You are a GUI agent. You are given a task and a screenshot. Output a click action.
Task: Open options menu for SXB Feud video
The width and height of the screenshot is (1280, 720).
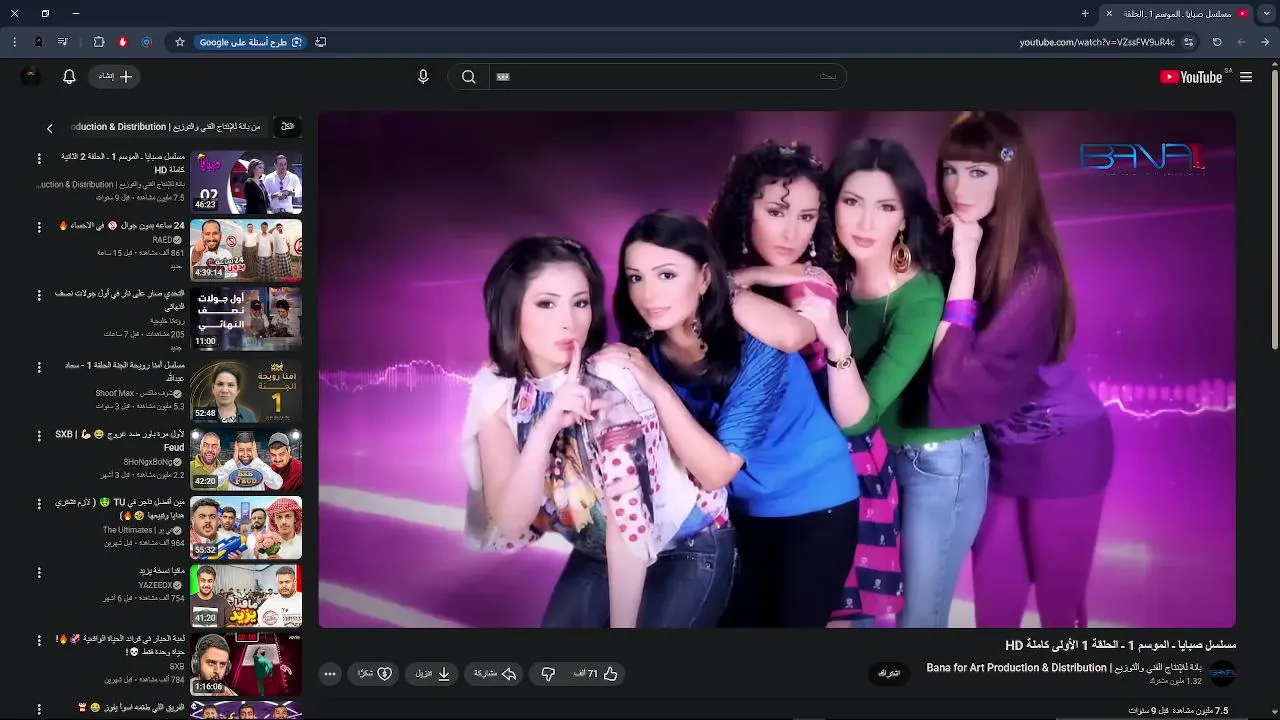39,435
